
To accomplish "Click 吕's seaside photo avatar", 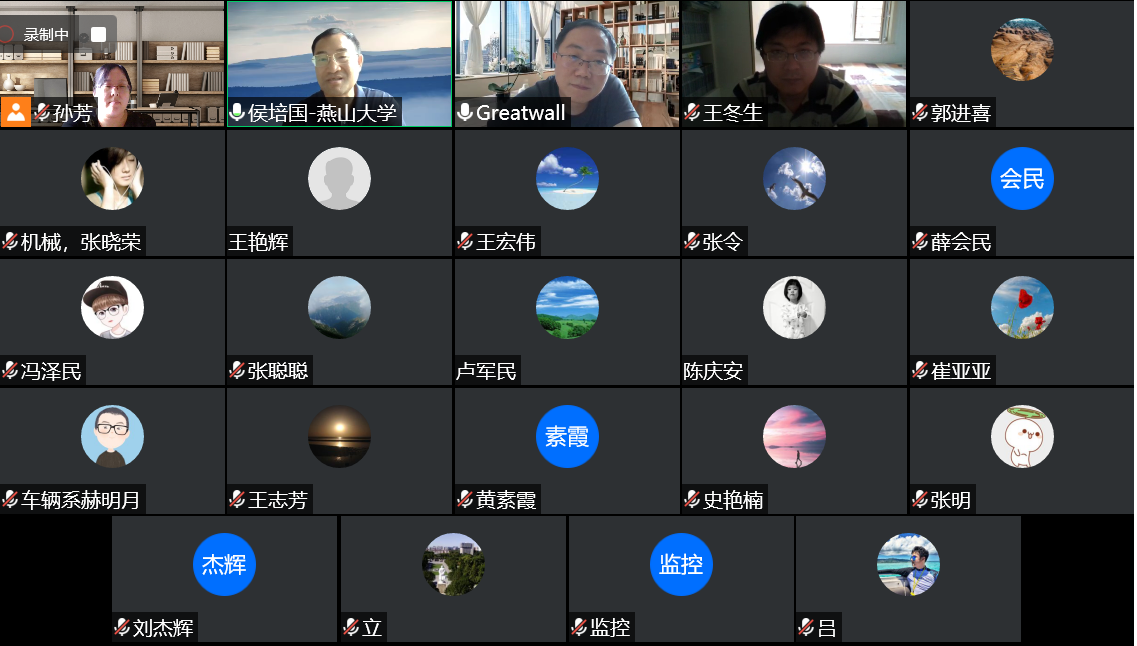I will [x=909, y=564].
